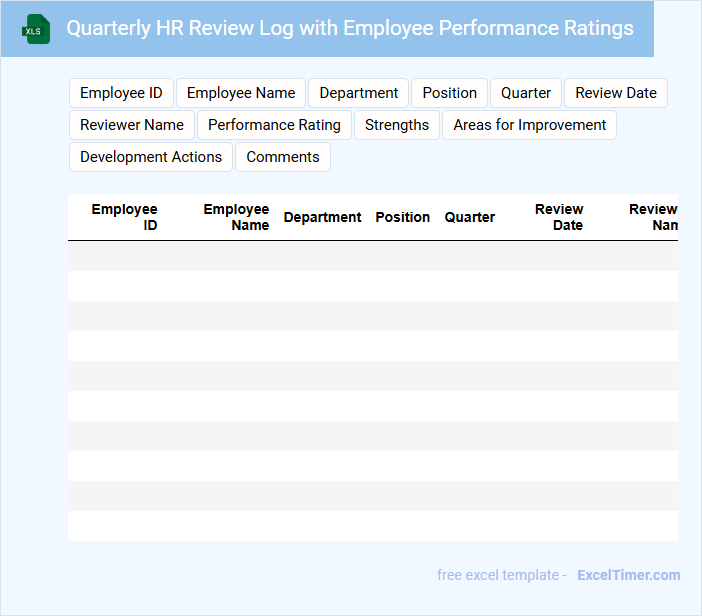This screenshot has width=702, height=616.
Task: Select the Reviewer Name tag
Action: (132, 125)
